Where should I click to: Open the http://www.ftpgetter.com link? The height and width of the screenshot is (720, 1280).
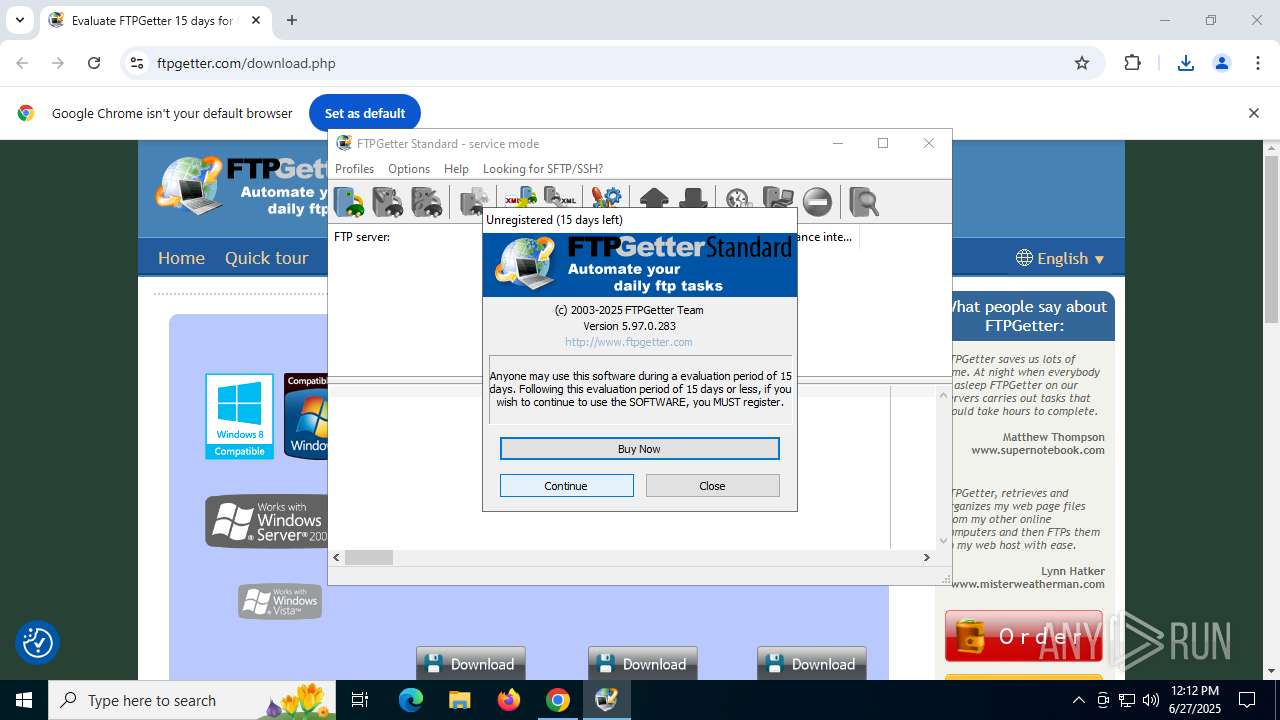click(629, 342)
